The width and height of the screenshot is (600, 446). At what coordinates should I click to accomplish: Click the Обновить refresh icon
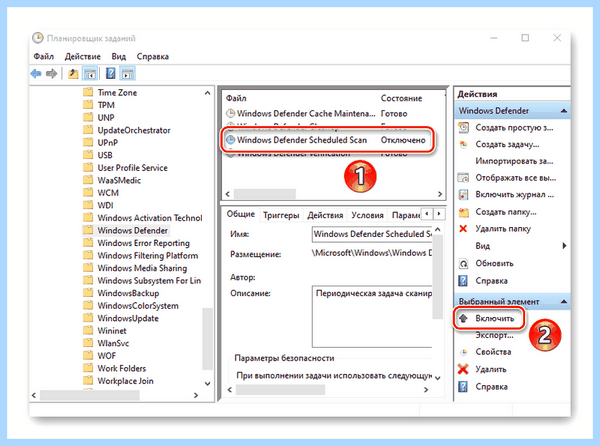[x=463, y=263]
